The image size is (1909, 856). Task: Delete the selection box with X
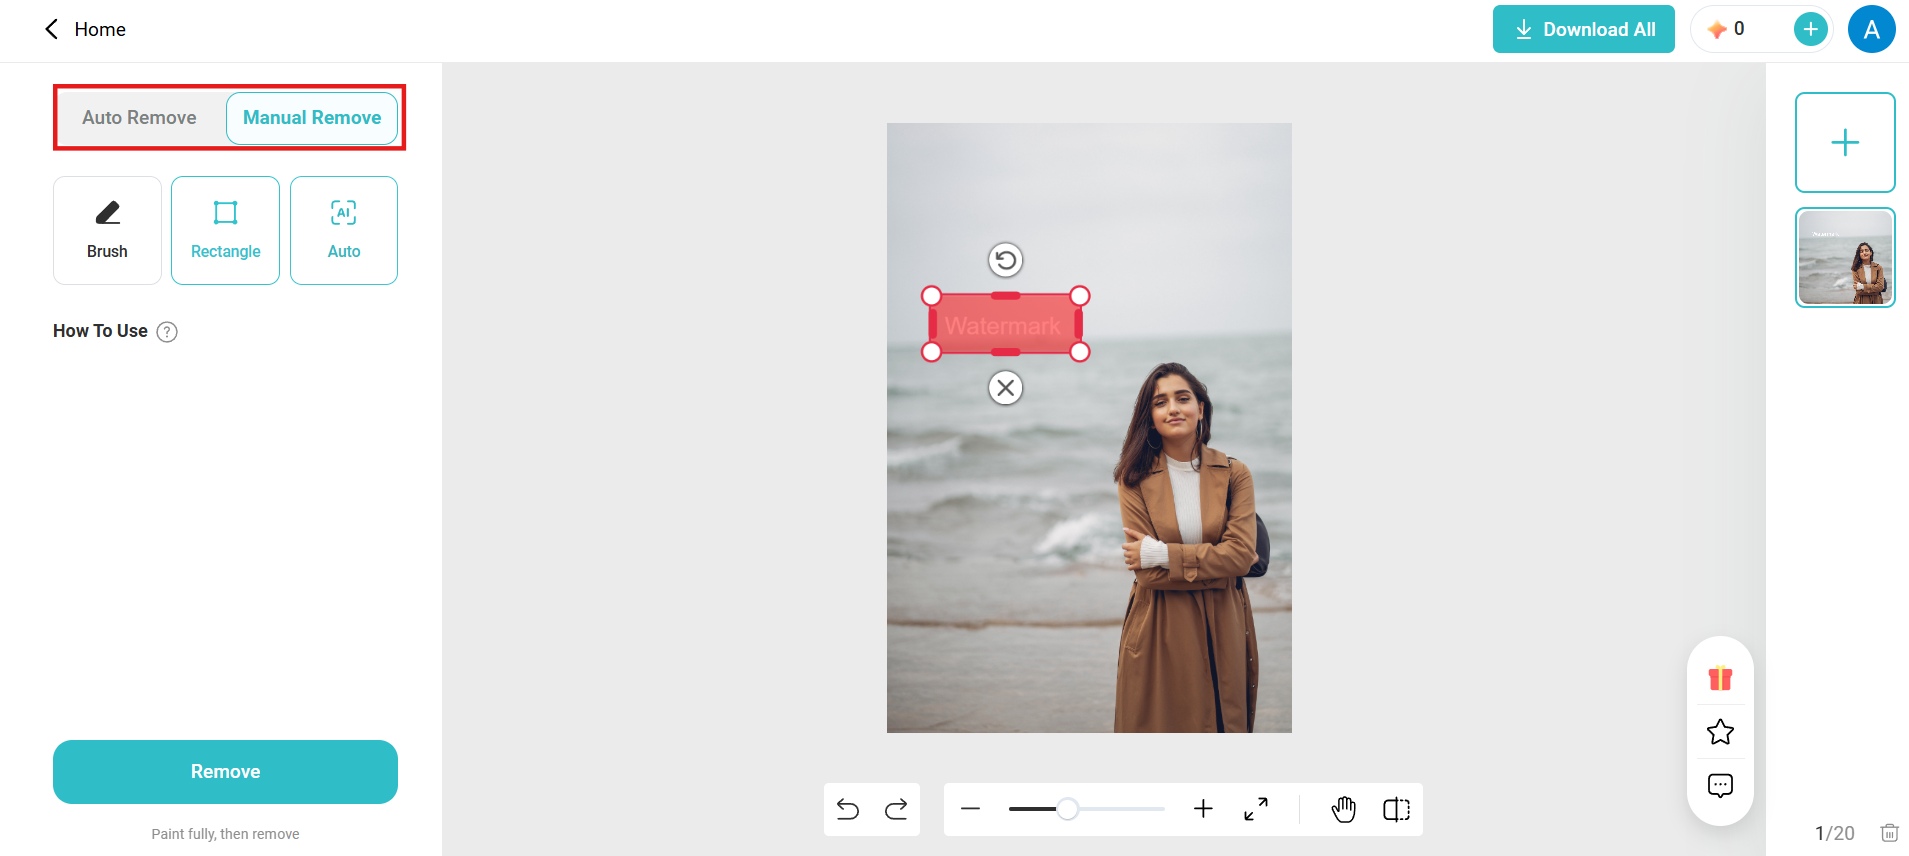[1006, 387]
